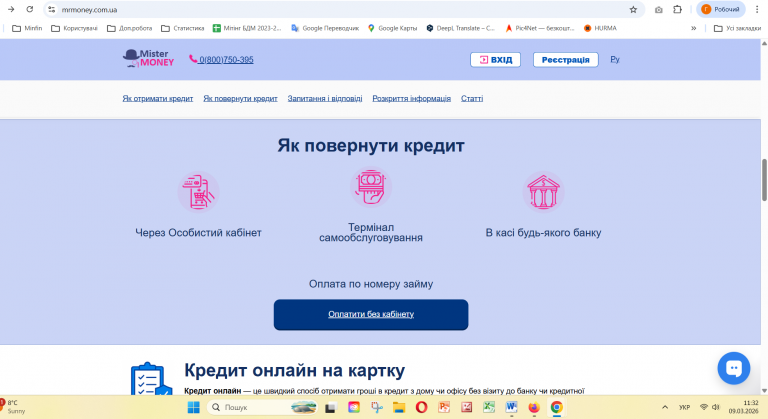768x419 pixels.
Task: Reload the page with refresh icon
Action: click(x=30, y=9)
